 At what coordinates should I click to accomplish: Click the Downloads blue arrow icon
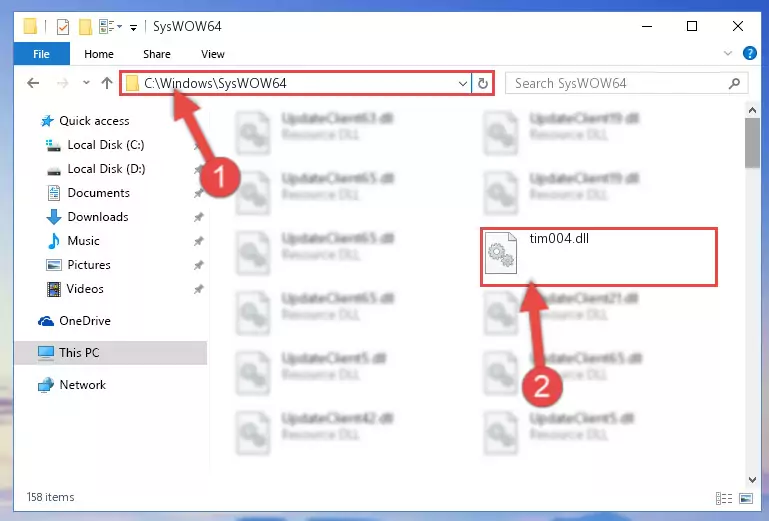pos(53,217)
